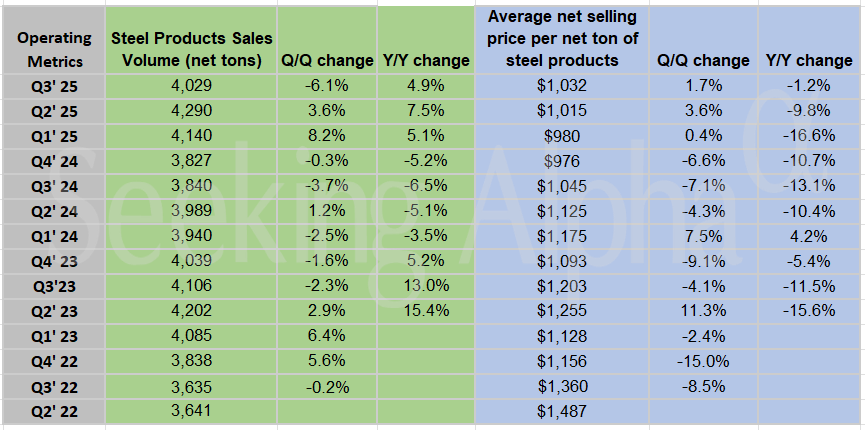This screenshot has width=865, height=430.
Task: Click the Q1' 23 row label
Action: 50,335
